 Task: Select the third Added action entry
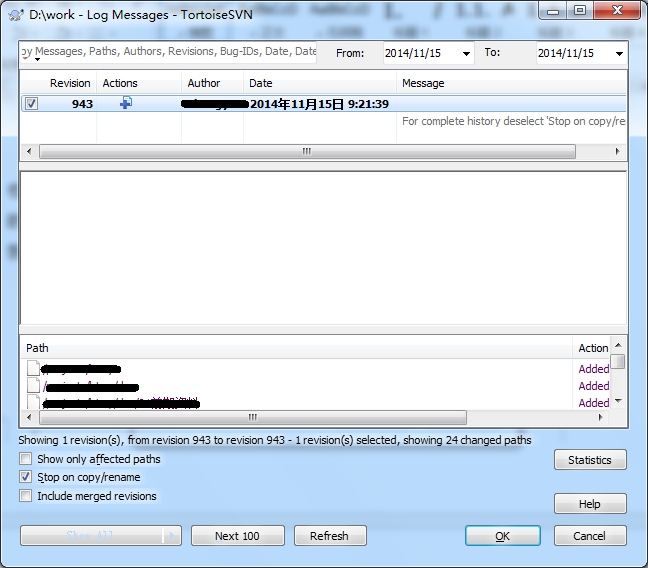[593, 403]
